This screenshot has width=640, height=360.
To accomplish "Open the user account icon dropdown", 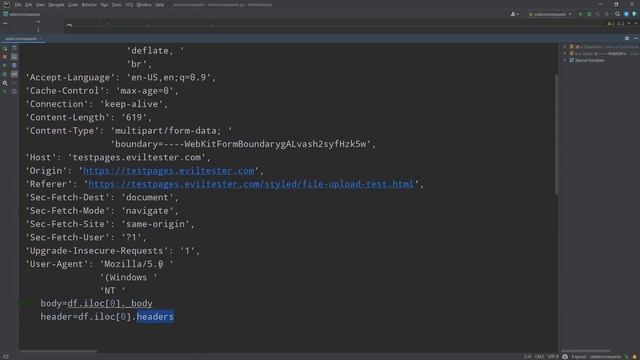I will coord(514,14).
